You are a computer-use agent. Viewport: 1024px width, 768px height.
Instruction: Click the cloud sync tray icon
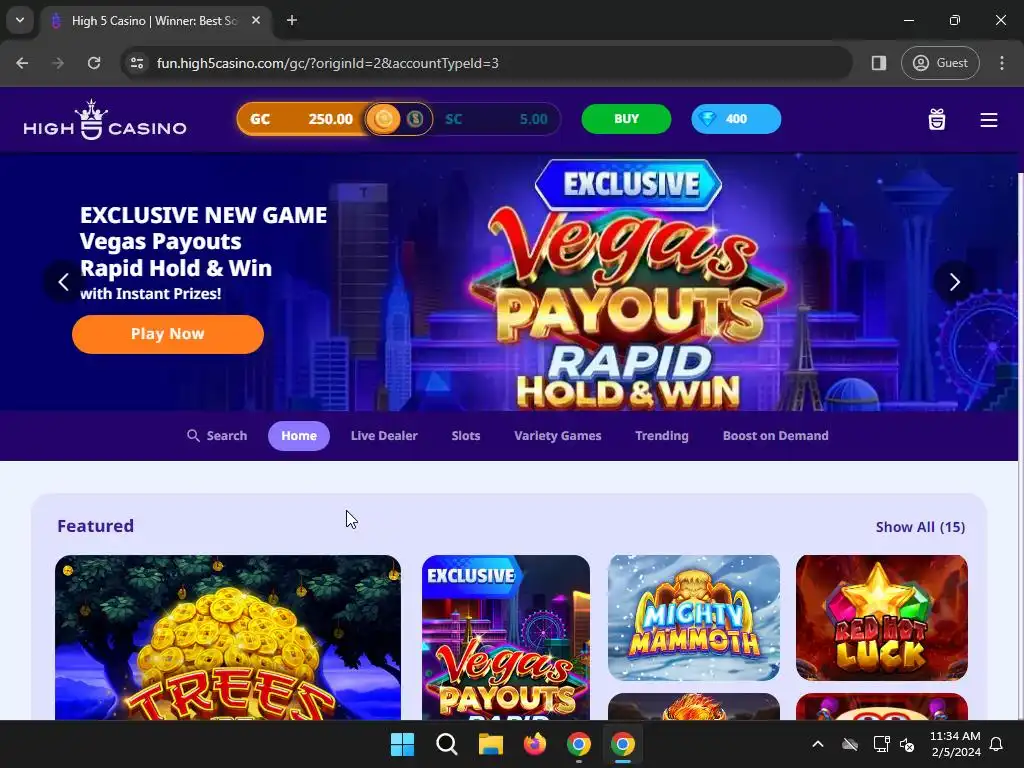click(x=850, y=744)
